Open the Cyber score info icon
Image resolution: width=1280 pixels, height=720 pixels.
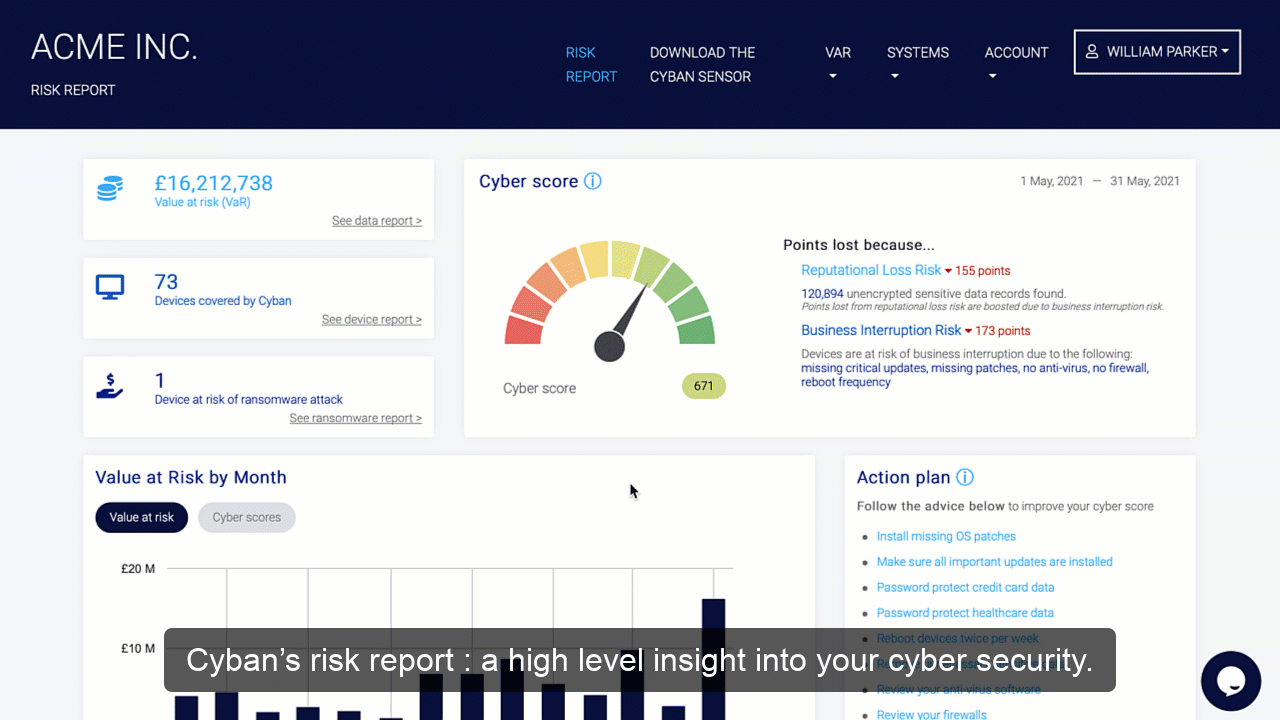593,181
